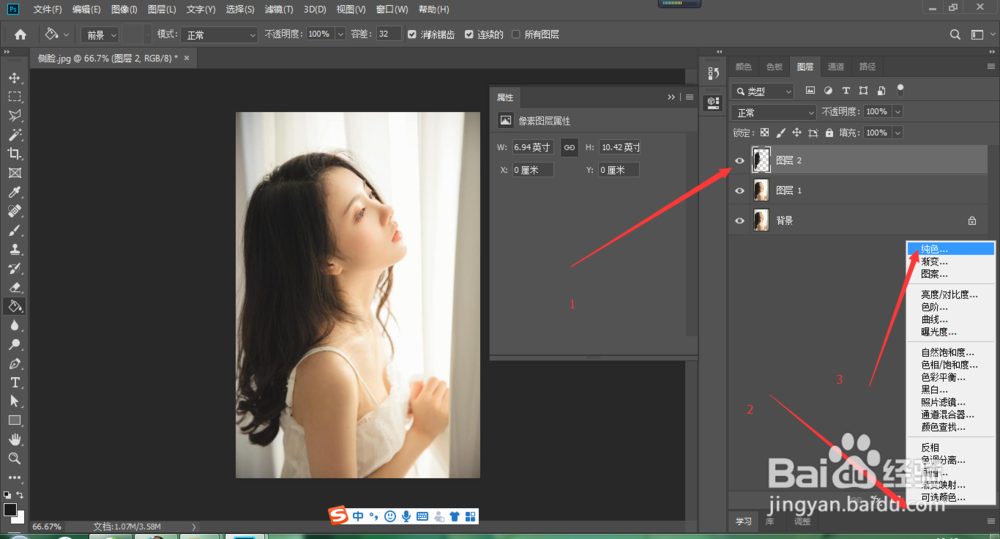The width and height of the screenshot is (1000, 539).
Task: Open the 文件(F) menu
Action: coord(48,10)
